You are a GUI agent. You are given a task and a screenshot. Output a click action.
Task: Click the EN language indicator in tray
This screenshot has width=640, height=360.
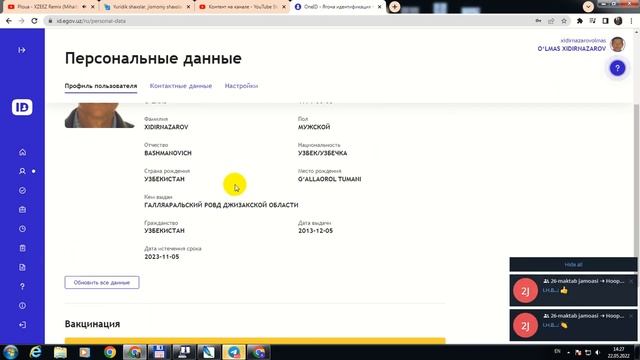coord(557,351)
